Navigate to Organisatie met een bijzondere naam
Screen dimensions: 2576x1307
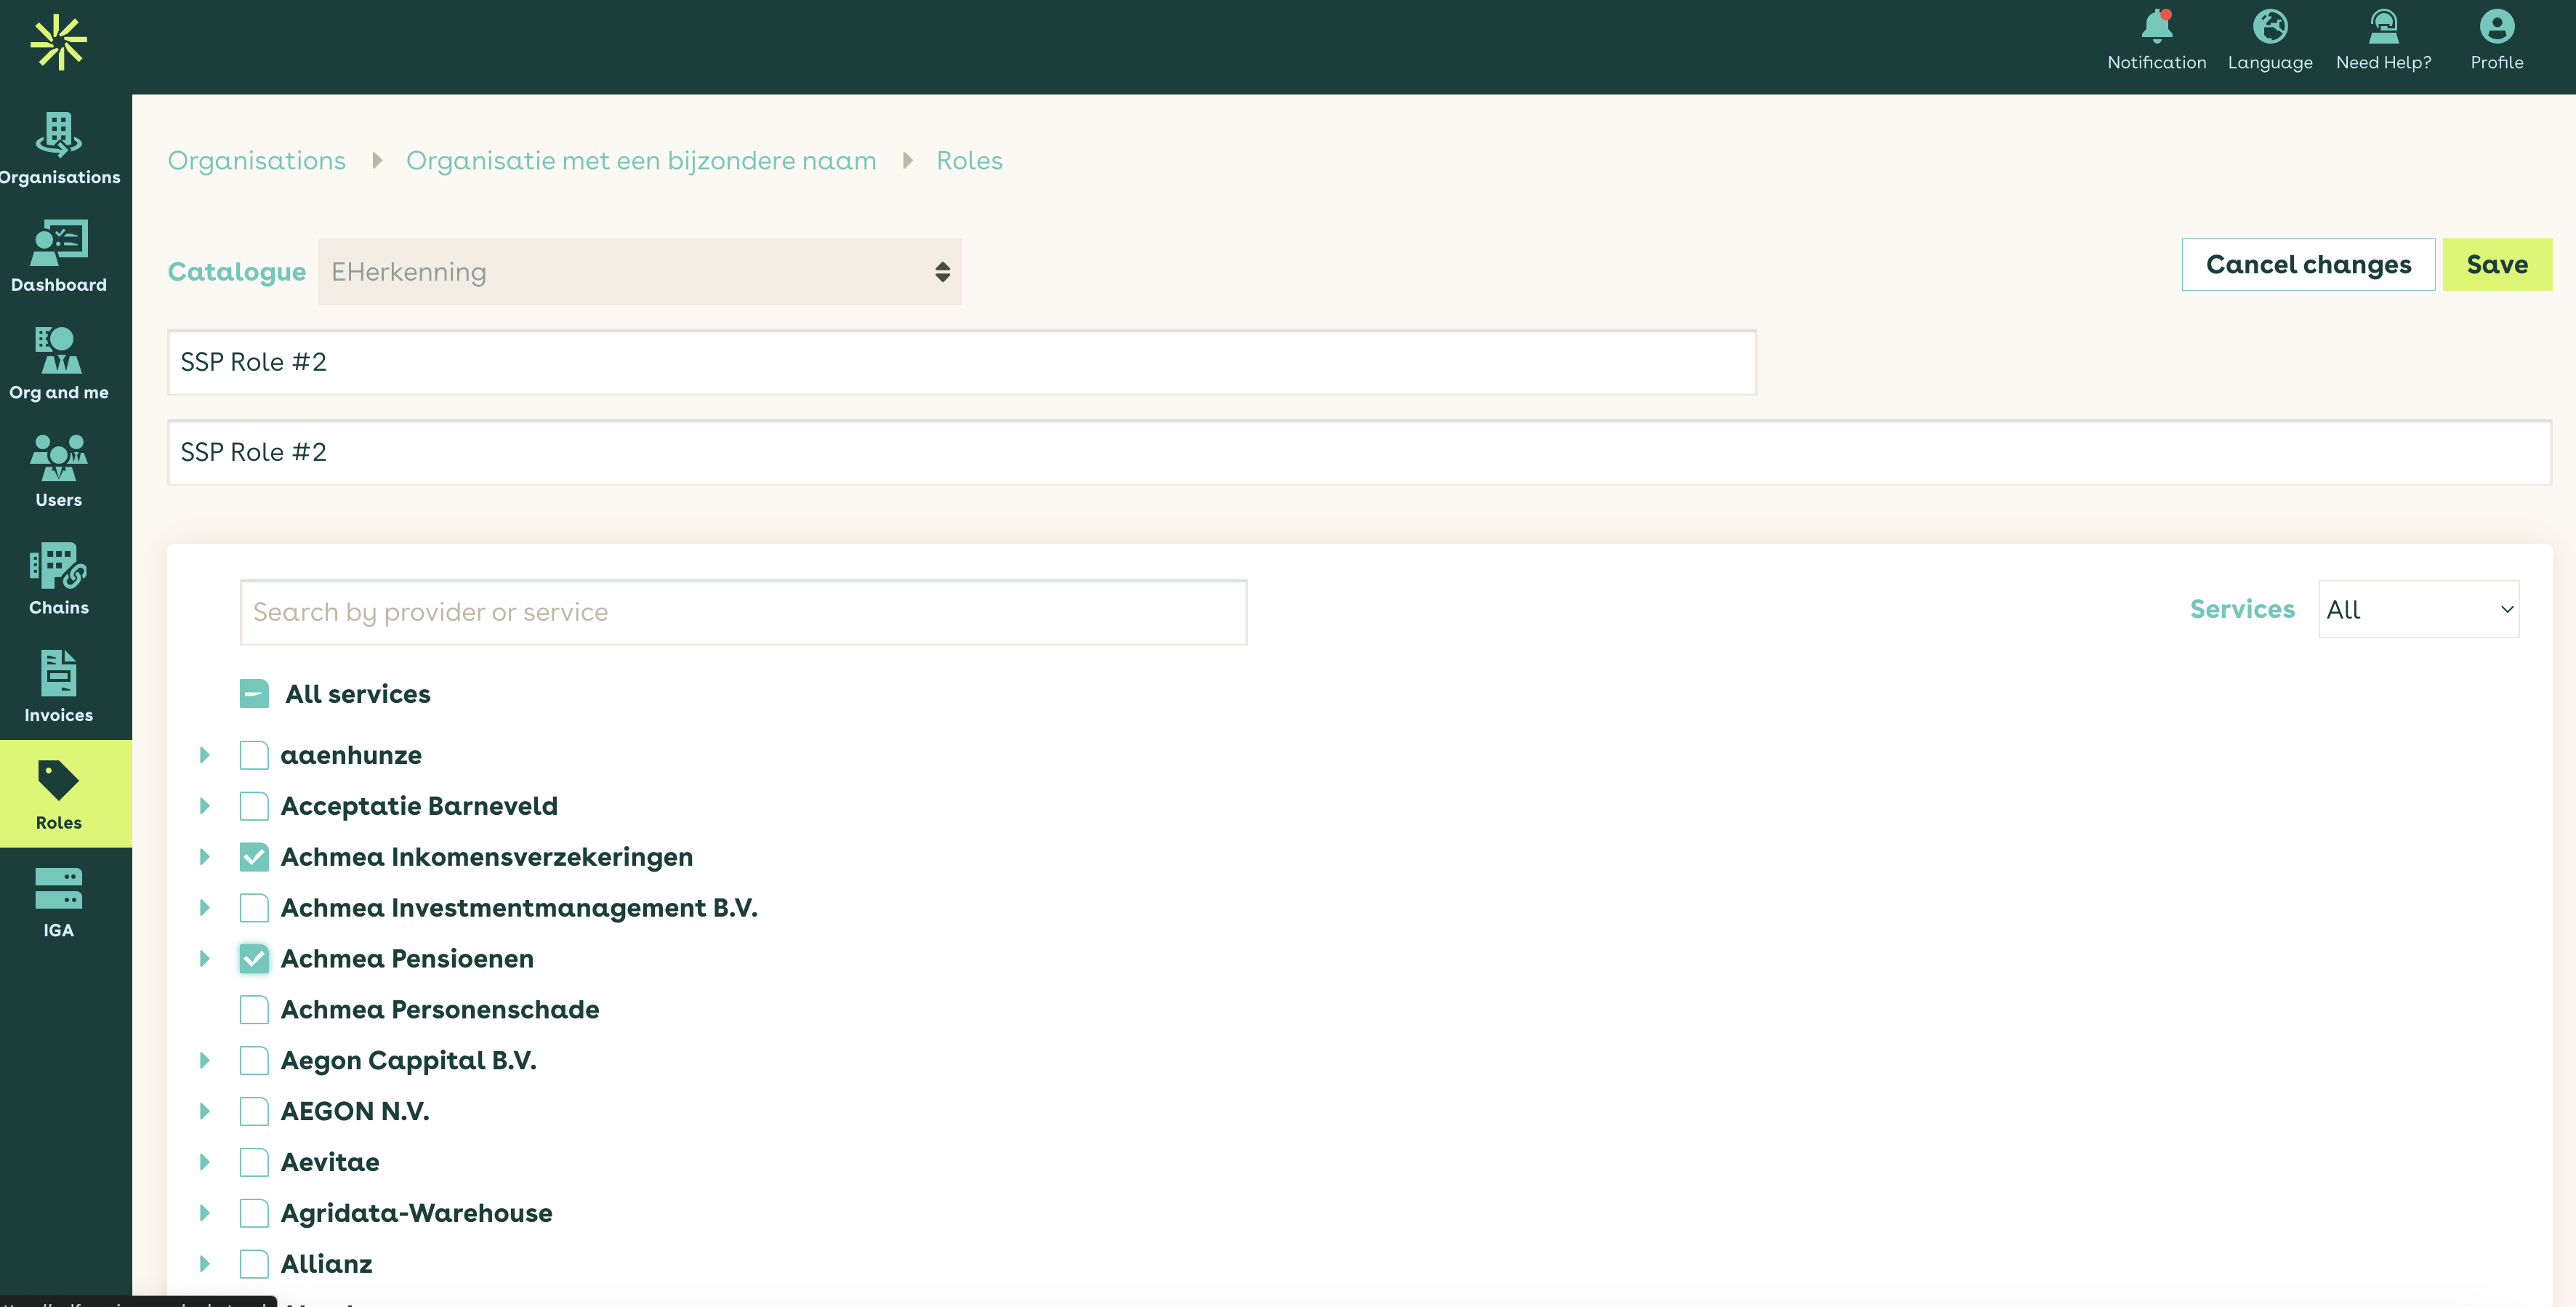click(x=640, y=160)
